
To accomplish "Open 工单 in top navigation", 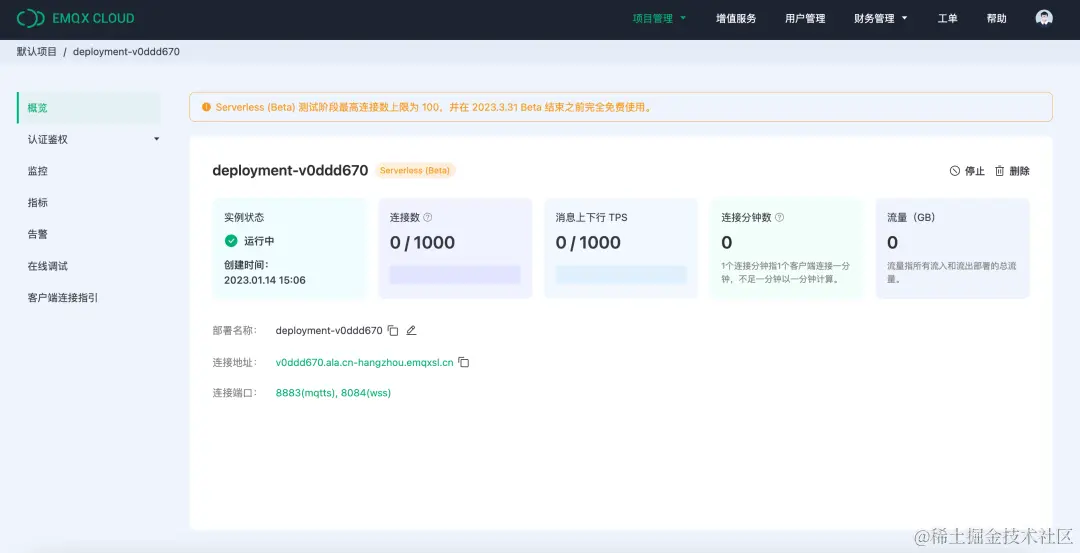I will tap(947, 19).
